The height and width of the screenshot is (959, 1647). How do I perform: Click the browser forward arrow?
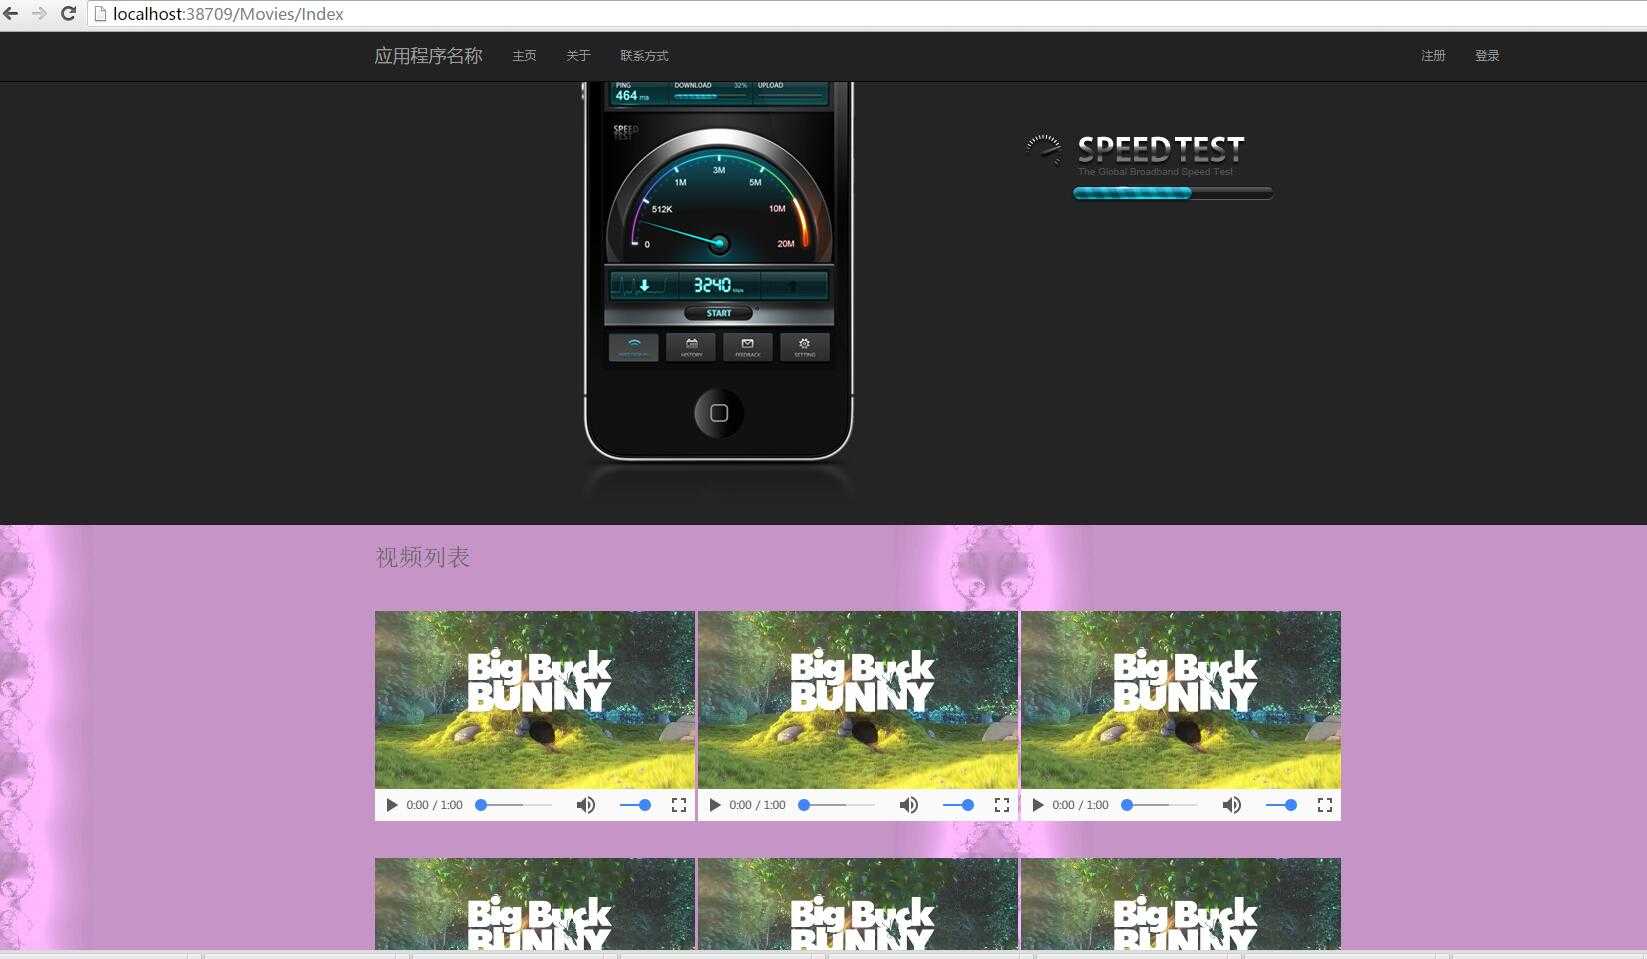click(39, 14)
